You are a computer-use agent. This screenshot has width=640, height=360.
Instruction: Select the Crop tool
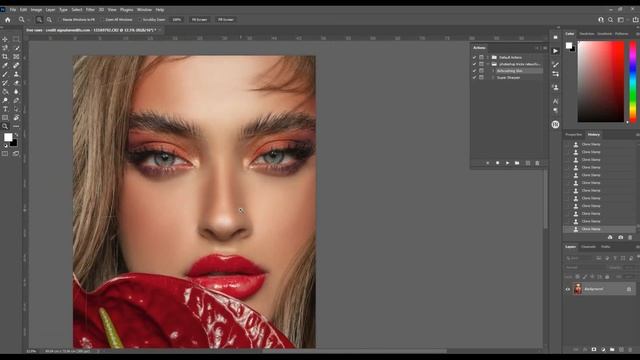[x=5, y=57]
